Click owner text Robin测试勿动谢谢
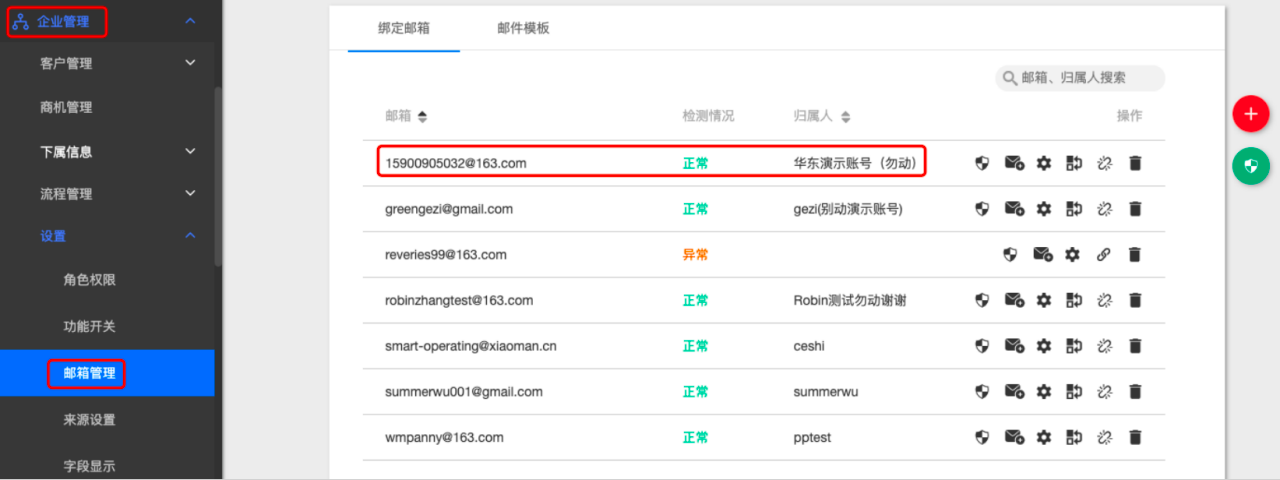Image resolution: width=1280 pixels, height=480 pixels. click(x=850, y=300)
